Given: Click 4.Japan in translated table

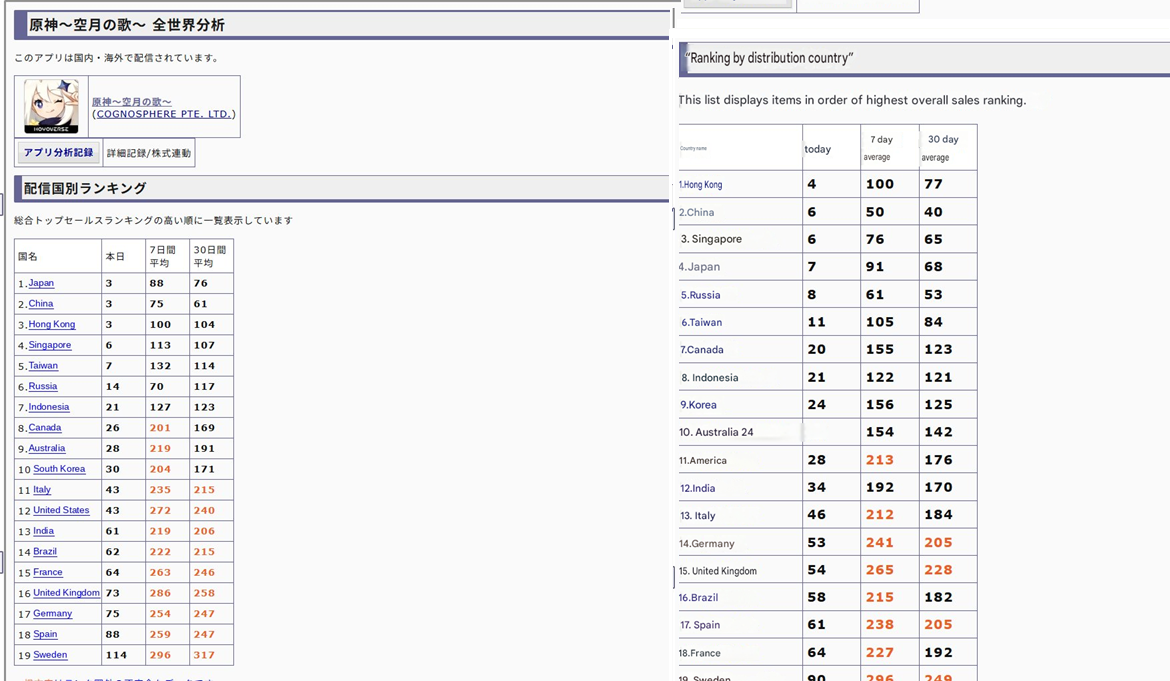Looking at the screenshot, I should [x=699, y=267].
